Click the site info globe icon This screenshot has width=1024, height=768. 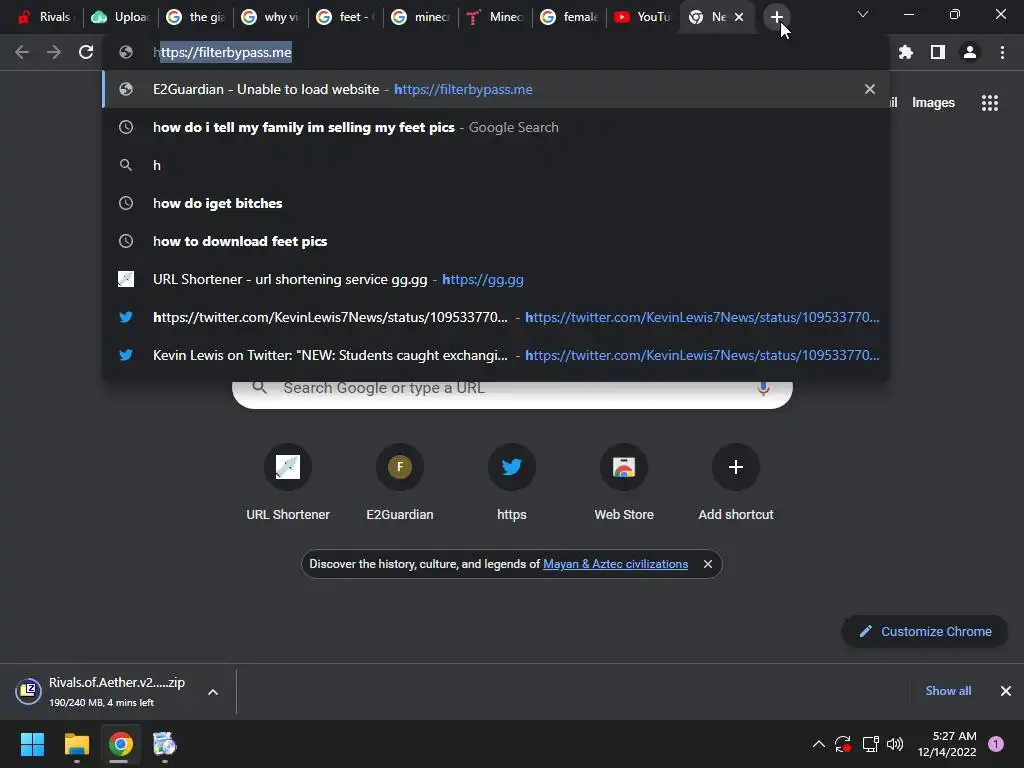tap(126, 52)
